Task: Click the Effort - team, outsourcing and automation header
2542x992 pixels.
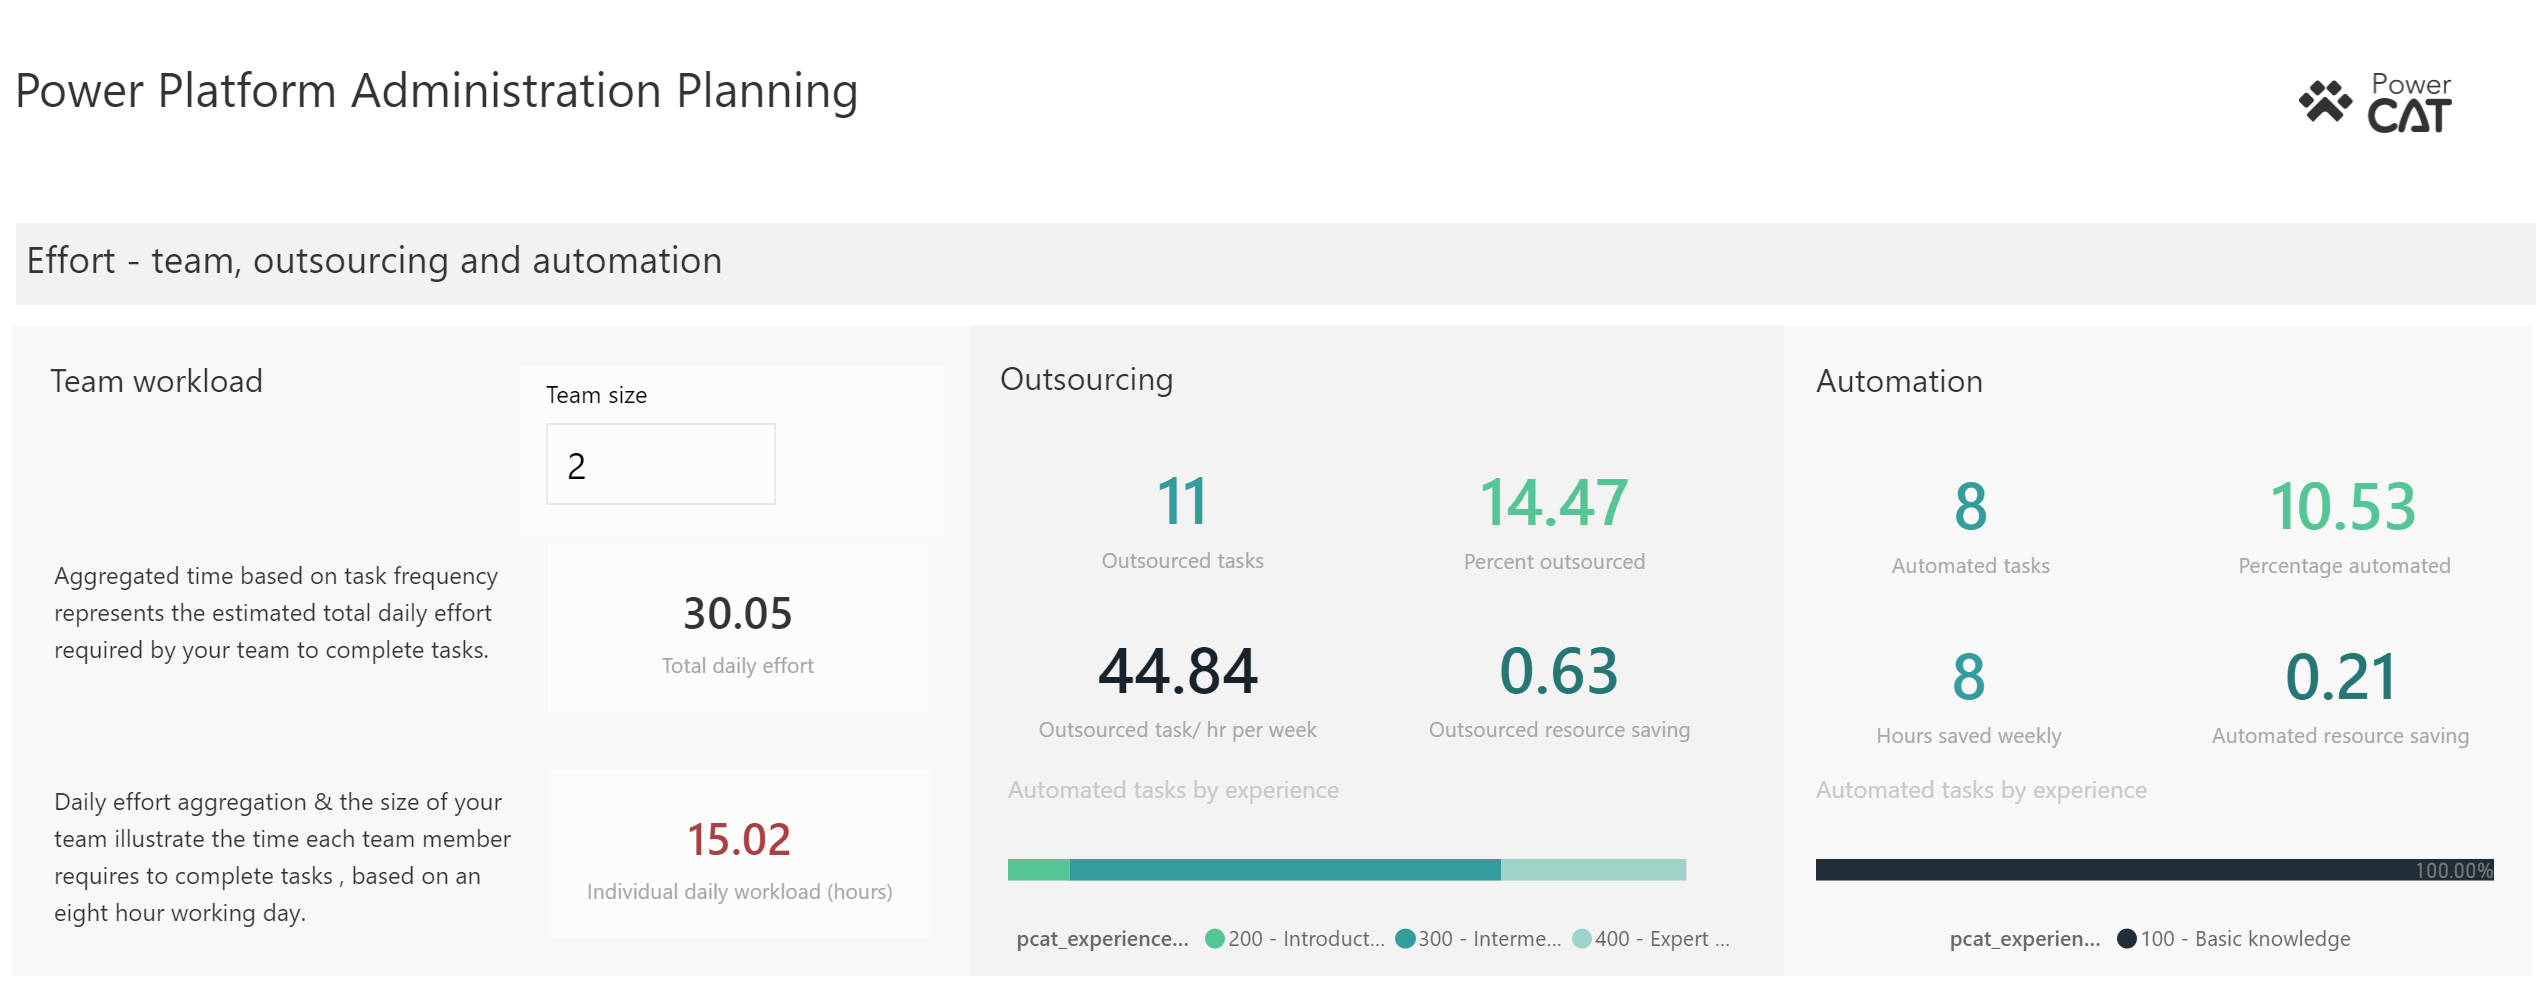Action: [370, 261]
